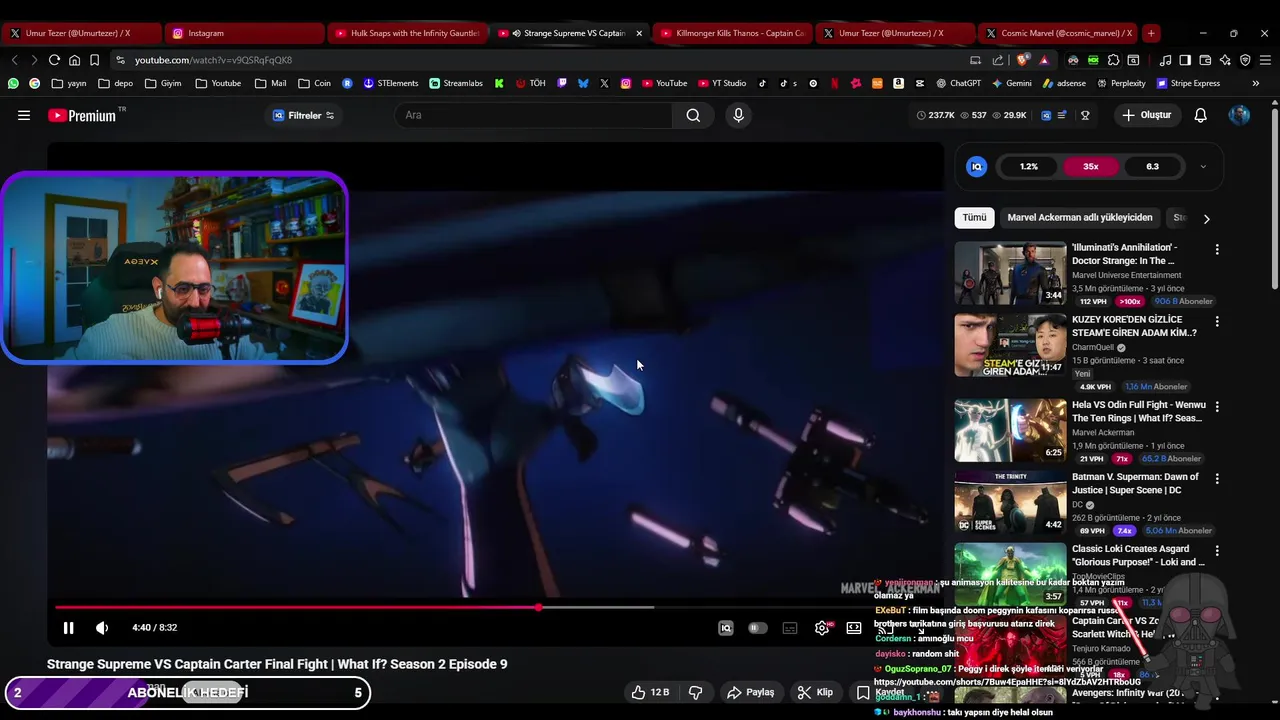The width and height of the screenshot is (1280, 720).
Task: Click the Brave Shields lion icon
Action: tap(1022, 60)
